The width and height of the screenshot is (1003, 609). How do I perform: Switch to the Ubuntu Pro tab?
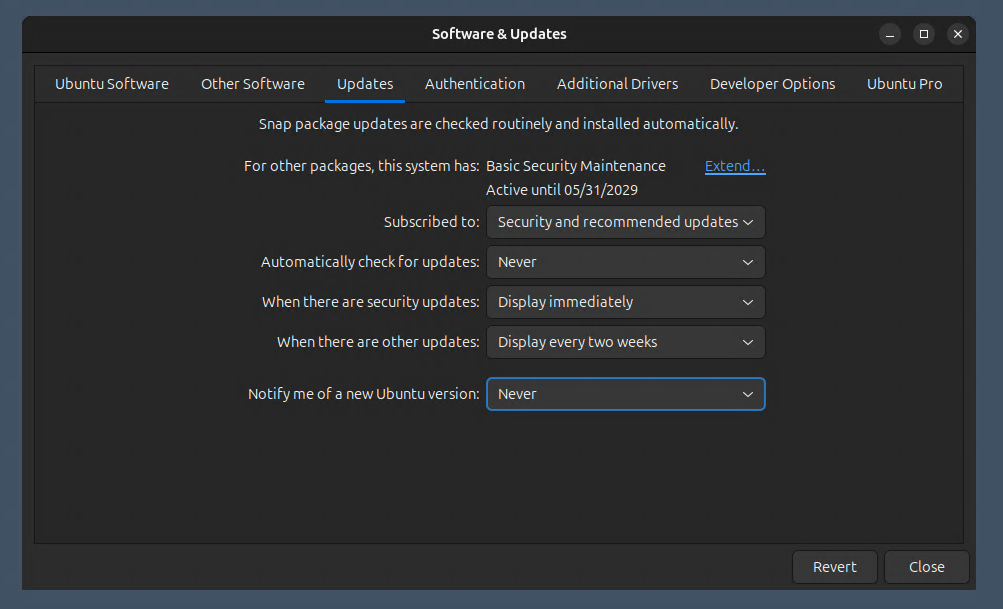[x=904, y=84]
